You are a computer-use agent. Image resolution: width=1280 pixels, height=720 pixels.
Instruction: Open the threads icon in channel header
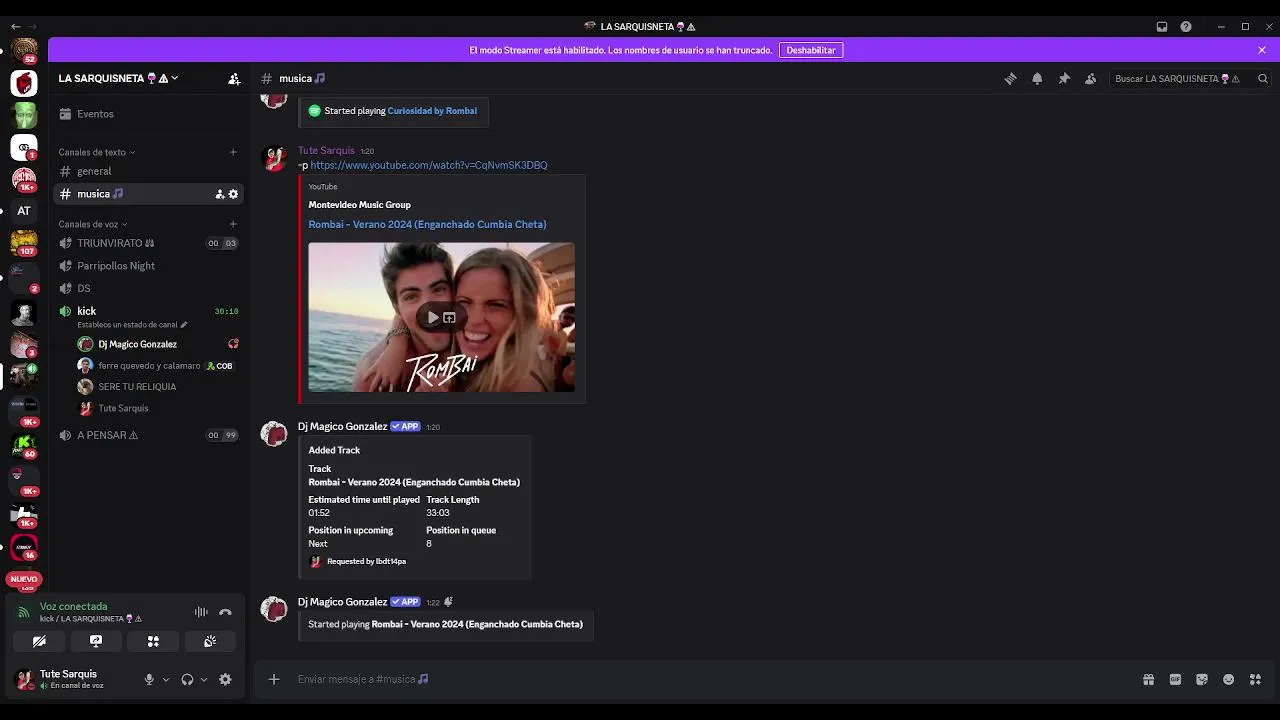(x=1010, y=79)
